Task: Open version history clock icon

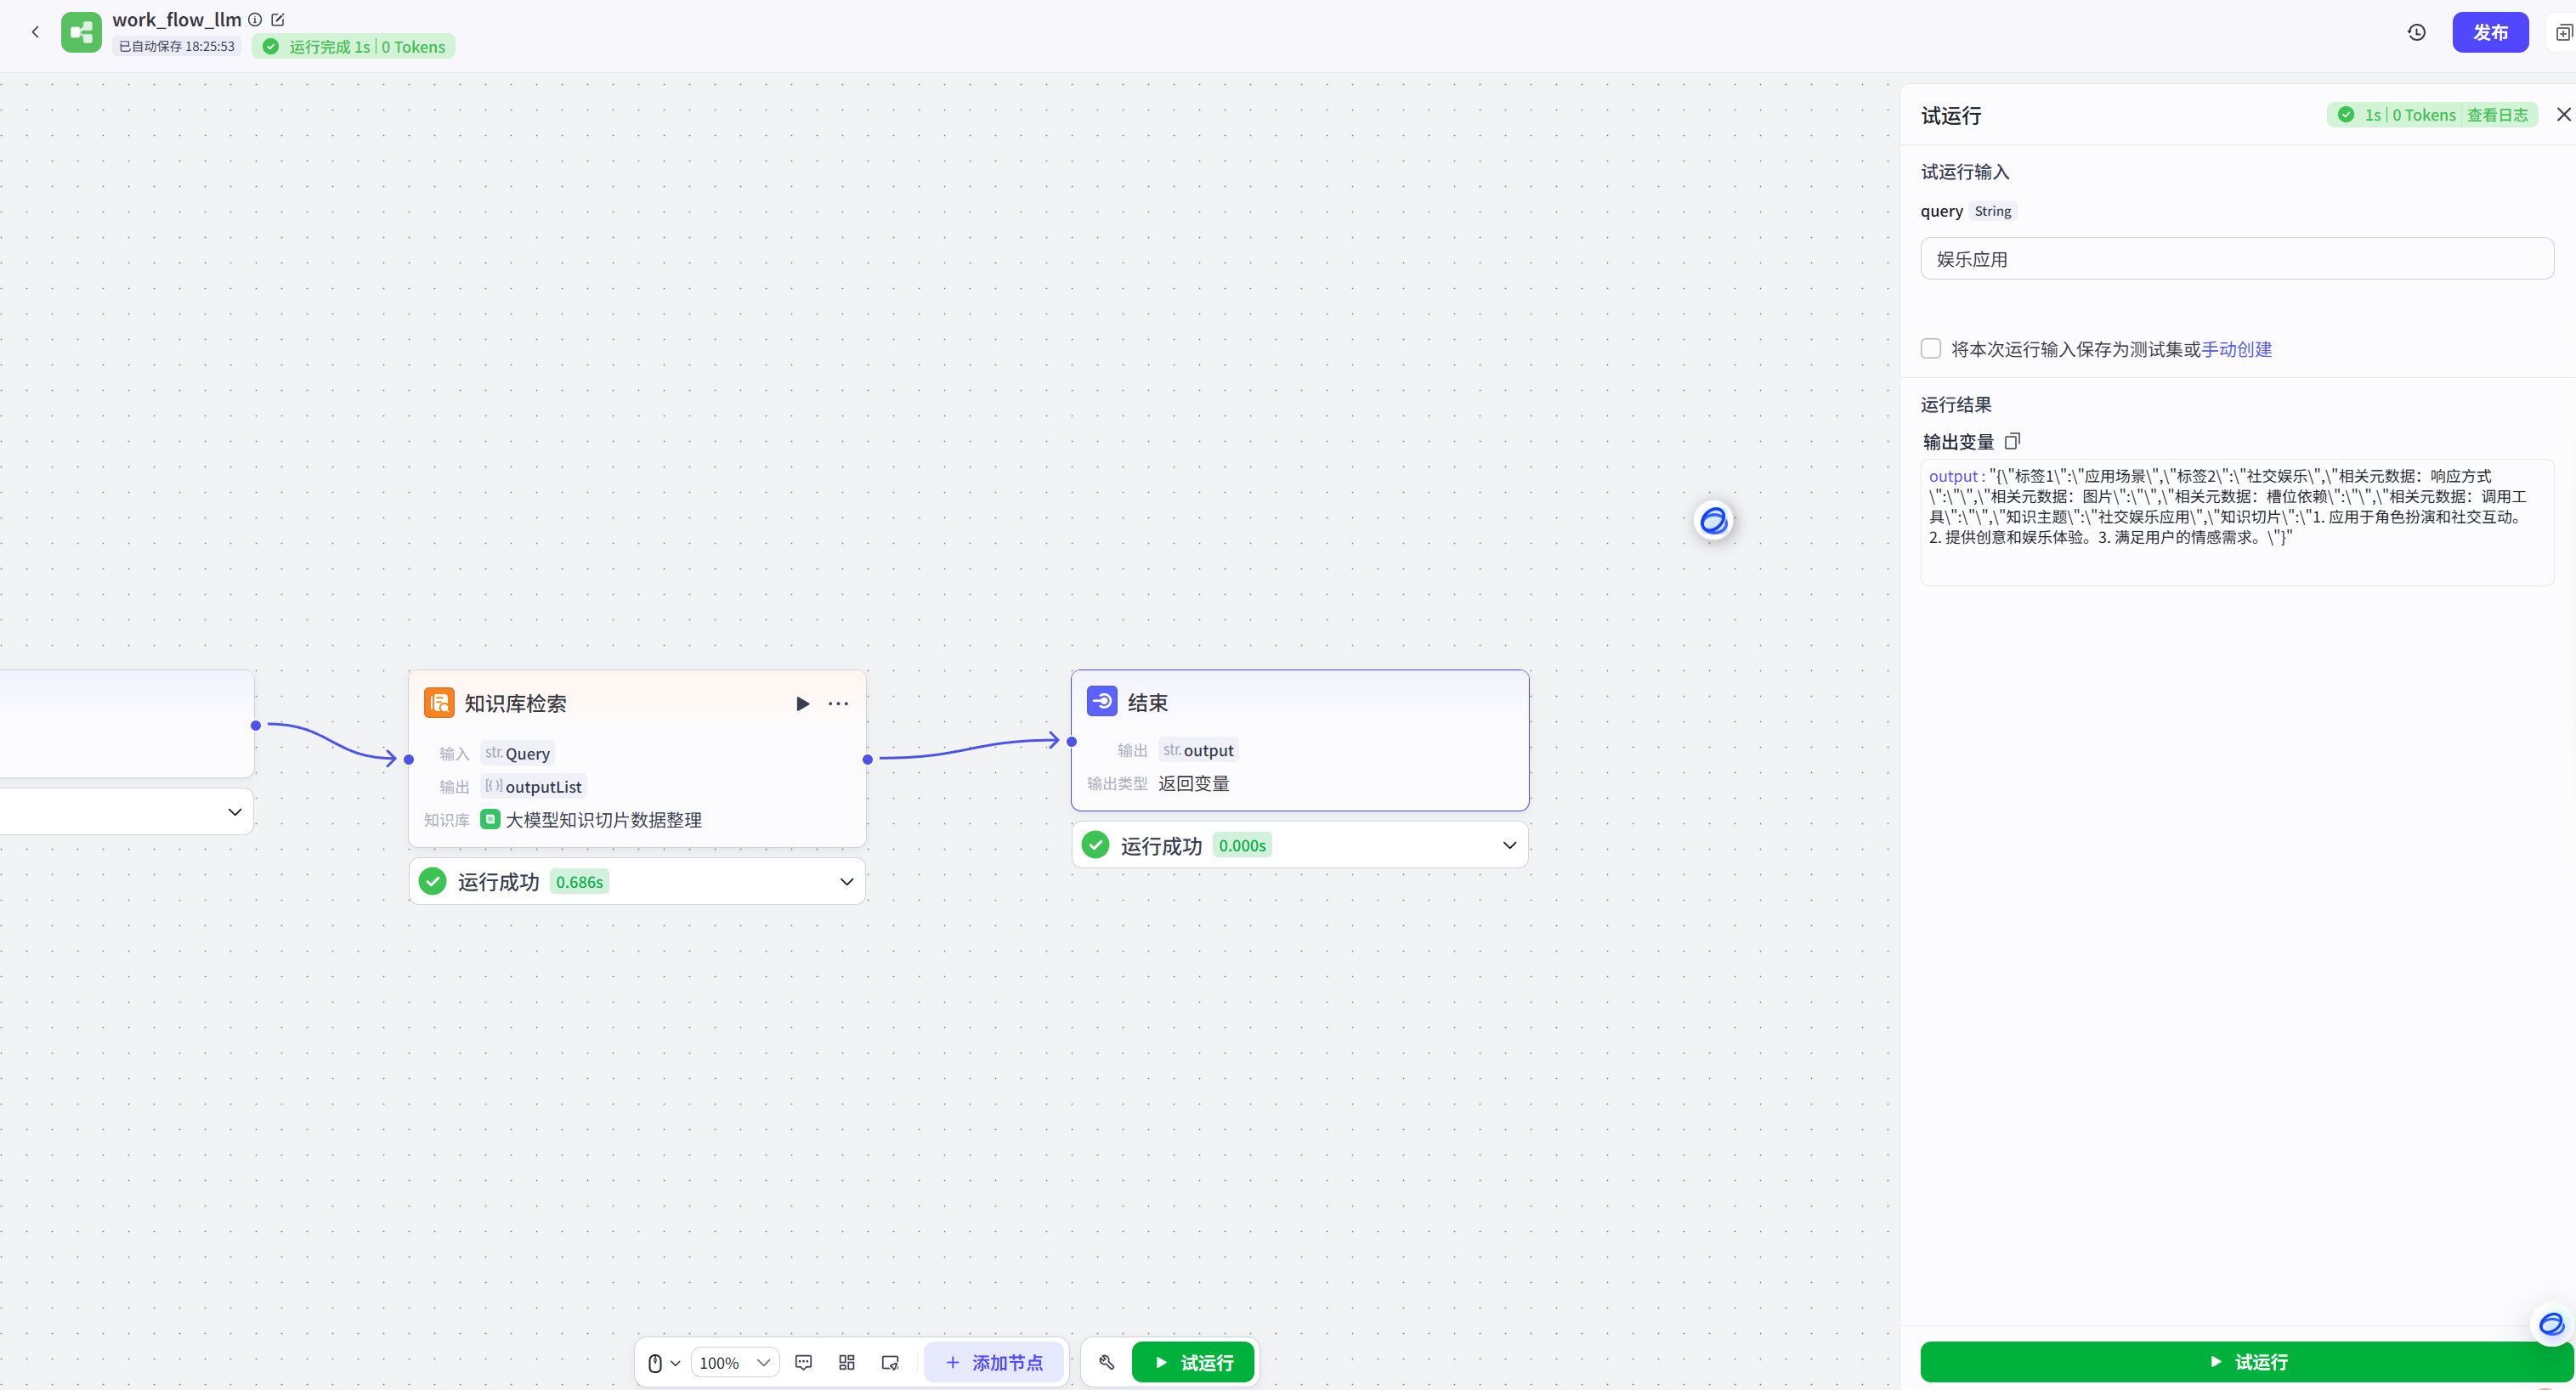Action: tap(2416, 32)
